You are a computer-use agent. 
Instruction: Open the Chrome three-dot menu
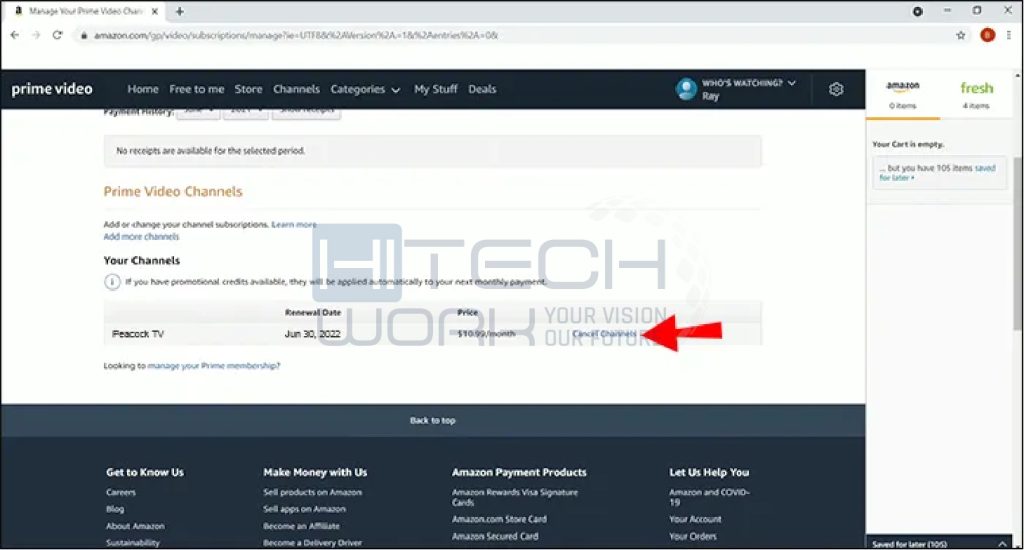click(1010, 35)
